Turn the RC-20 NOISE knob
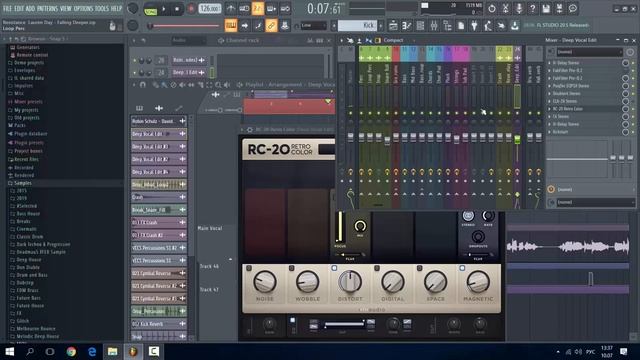The image size is (640, 360). [x=265, y=282]
